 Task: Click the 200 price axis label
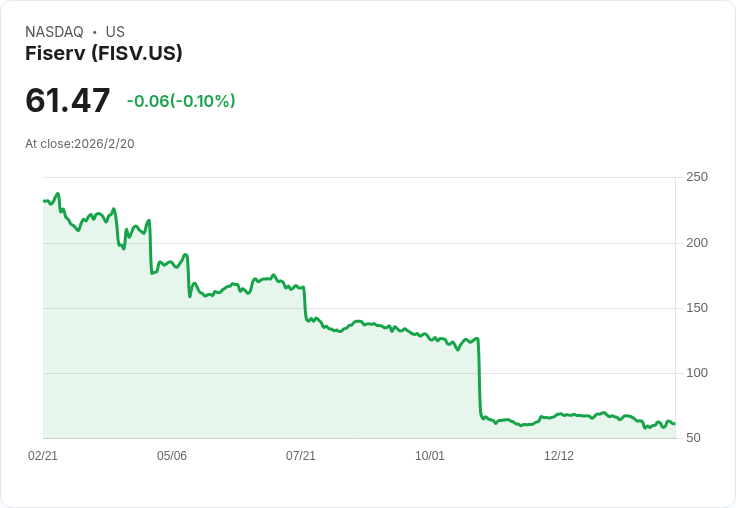[697, 243]
